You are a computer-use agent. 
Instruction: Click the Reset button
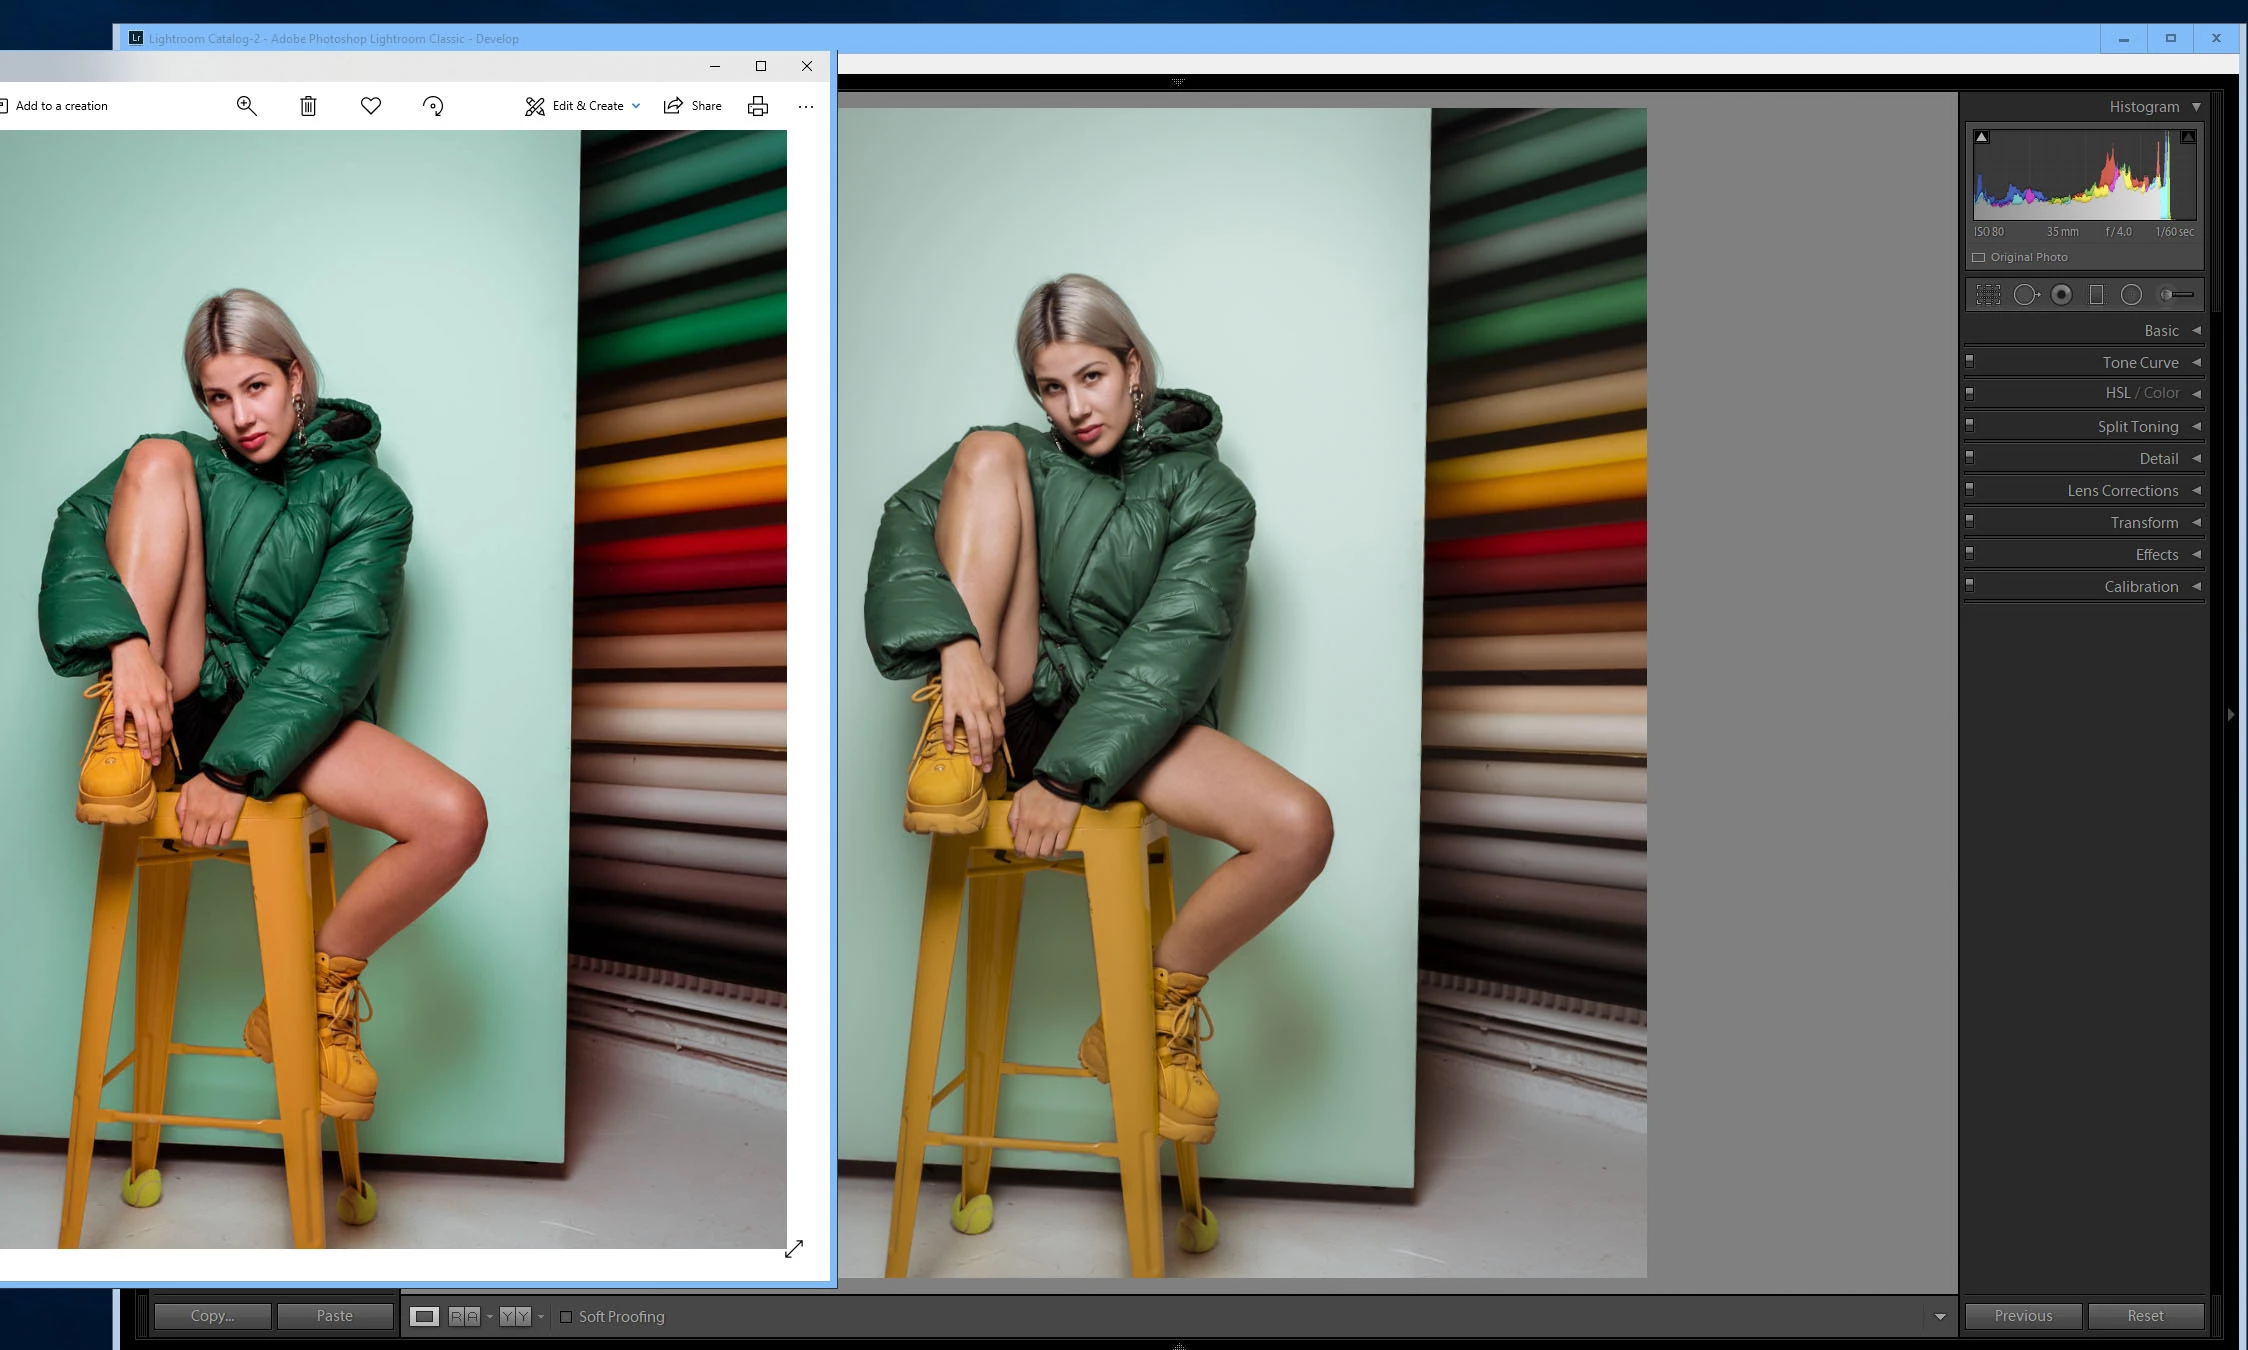tap(2145, 1316)
